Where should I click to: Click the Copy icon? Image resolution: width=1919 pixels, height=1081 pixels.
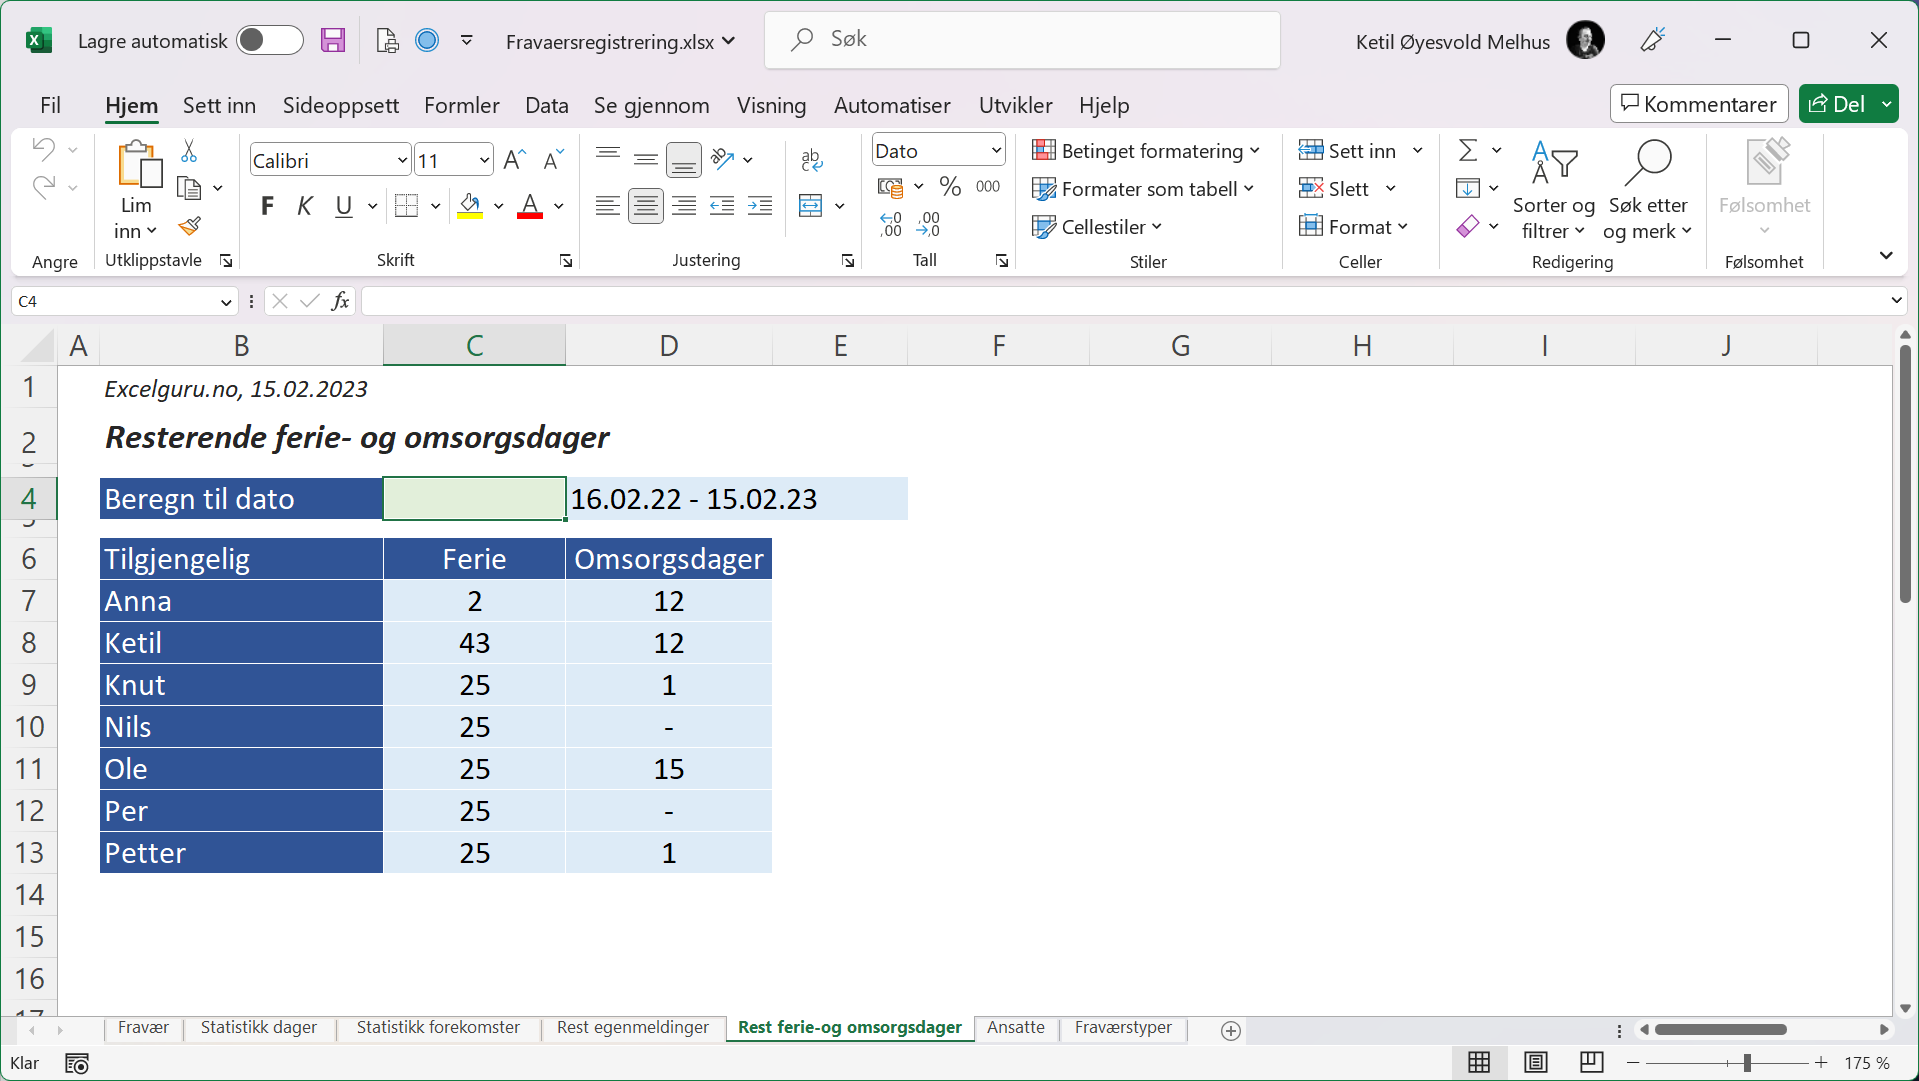[189, 188]
